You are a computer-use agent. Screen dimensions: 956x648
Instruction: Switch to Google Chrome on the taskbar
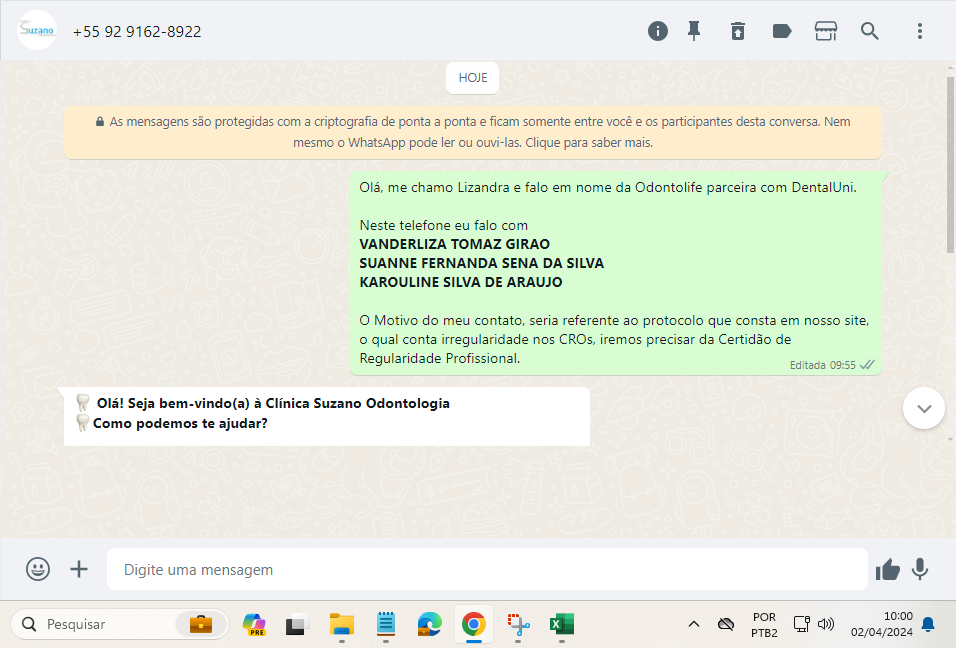[x=474, y=624]
